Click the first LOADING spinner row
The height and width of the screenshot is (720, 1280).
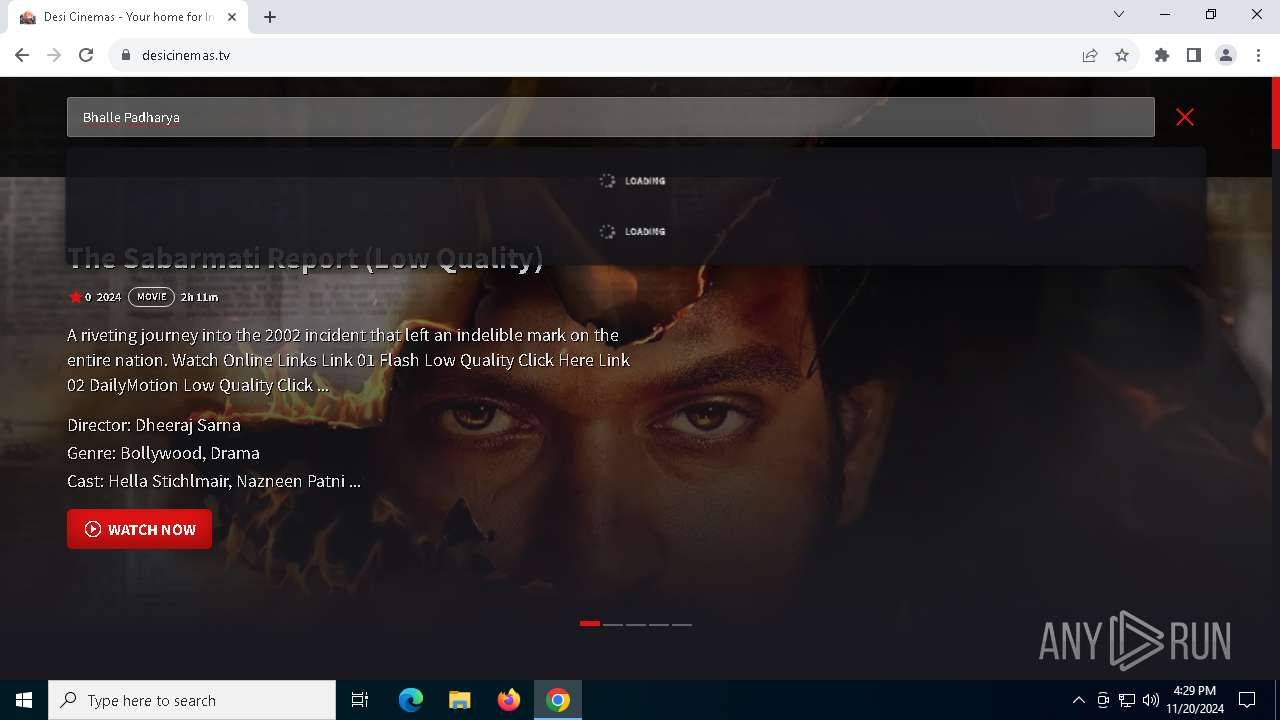coord(632,181)
